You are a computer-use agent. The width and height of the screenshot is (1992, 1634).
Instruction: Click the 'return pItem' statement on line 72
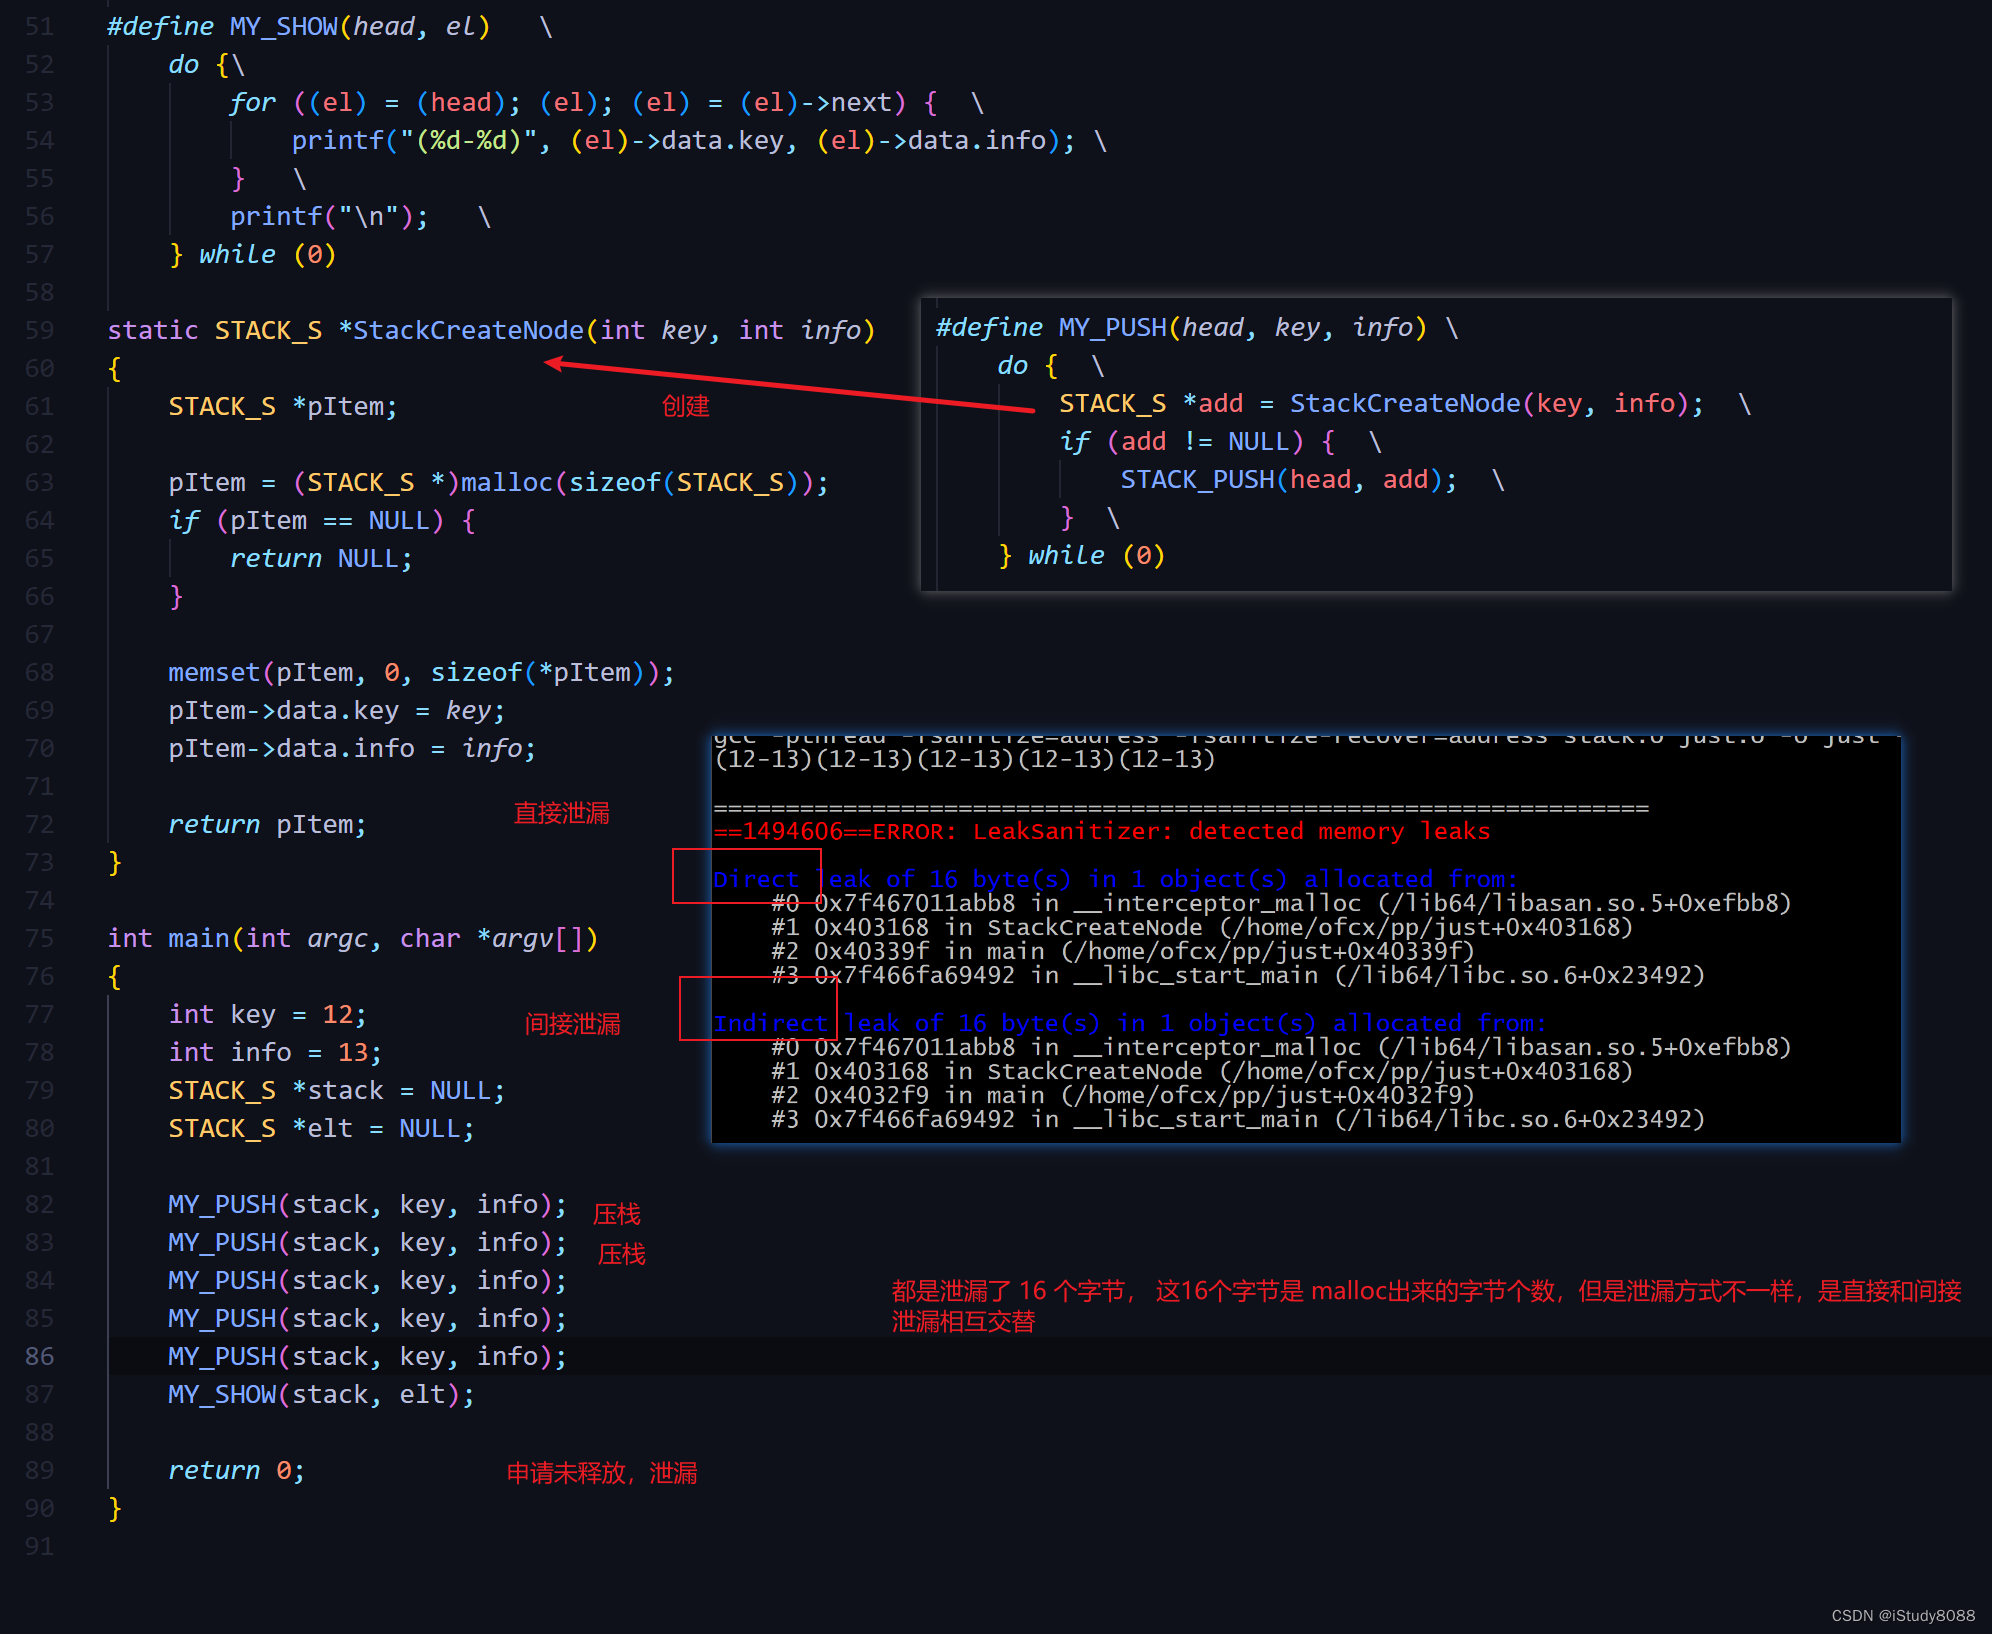click(267, 824)
